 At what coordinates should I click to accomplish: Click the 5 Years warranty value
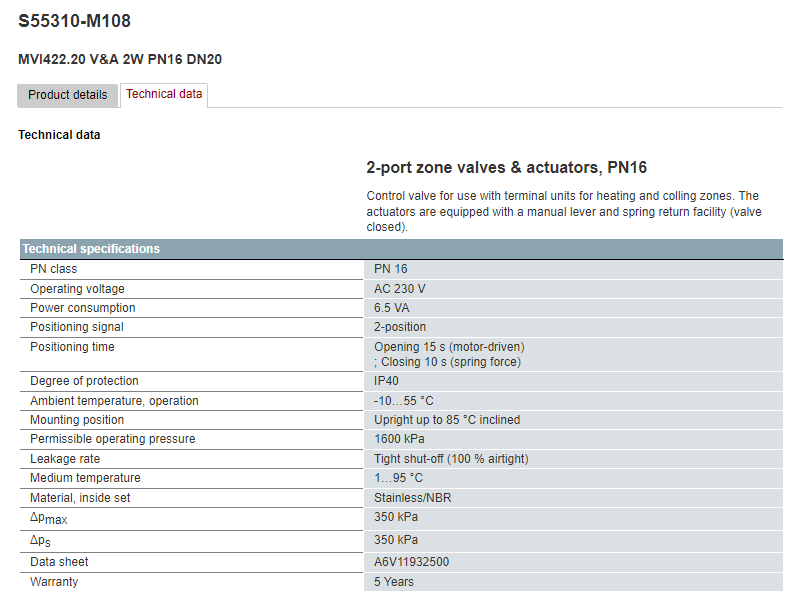point(394,582)
